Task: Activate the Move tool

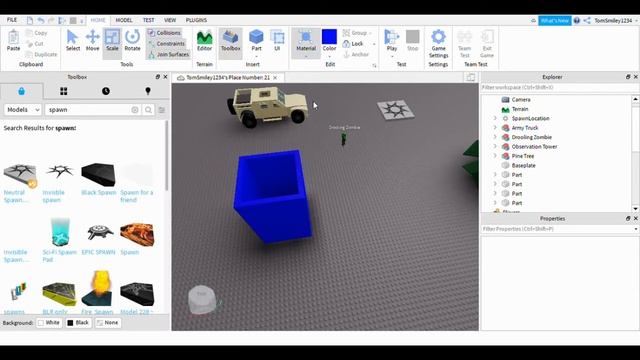Action: 92,40
